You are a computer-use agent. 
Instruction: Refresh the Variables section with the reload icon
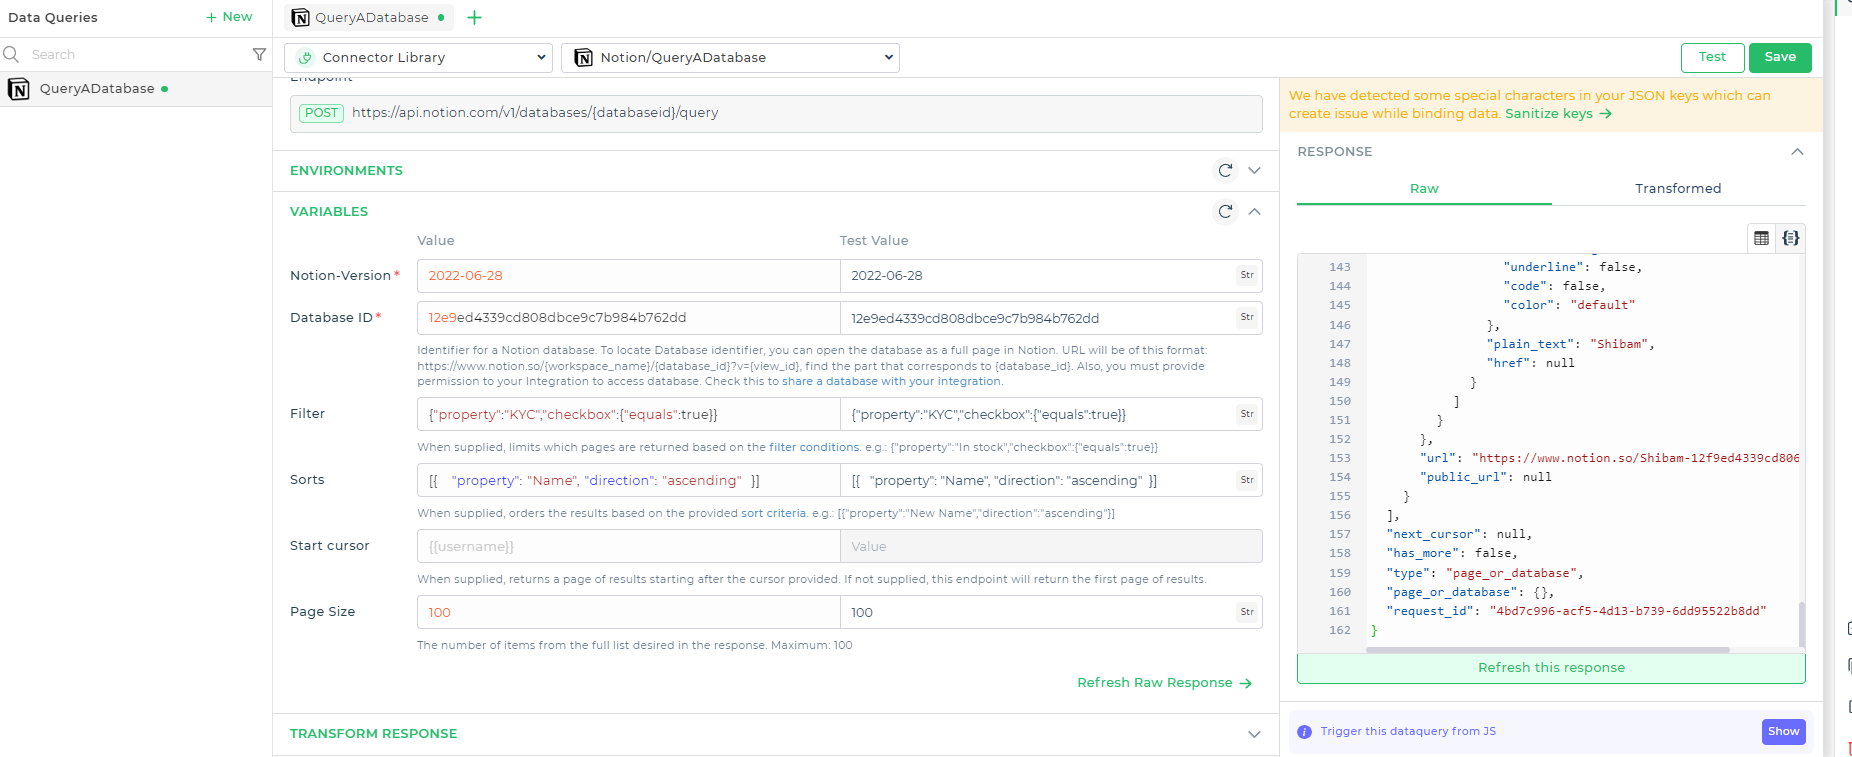(x=1225, y=211)
